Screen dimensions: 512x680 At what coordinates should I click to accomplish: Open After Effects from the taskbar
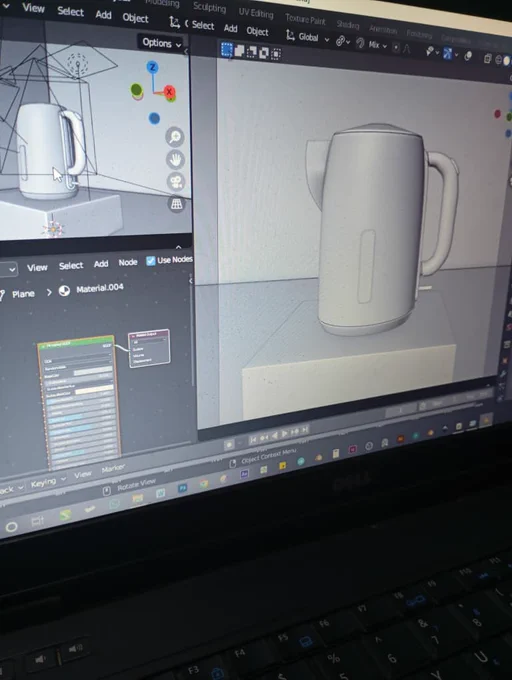tap(244, 474)
